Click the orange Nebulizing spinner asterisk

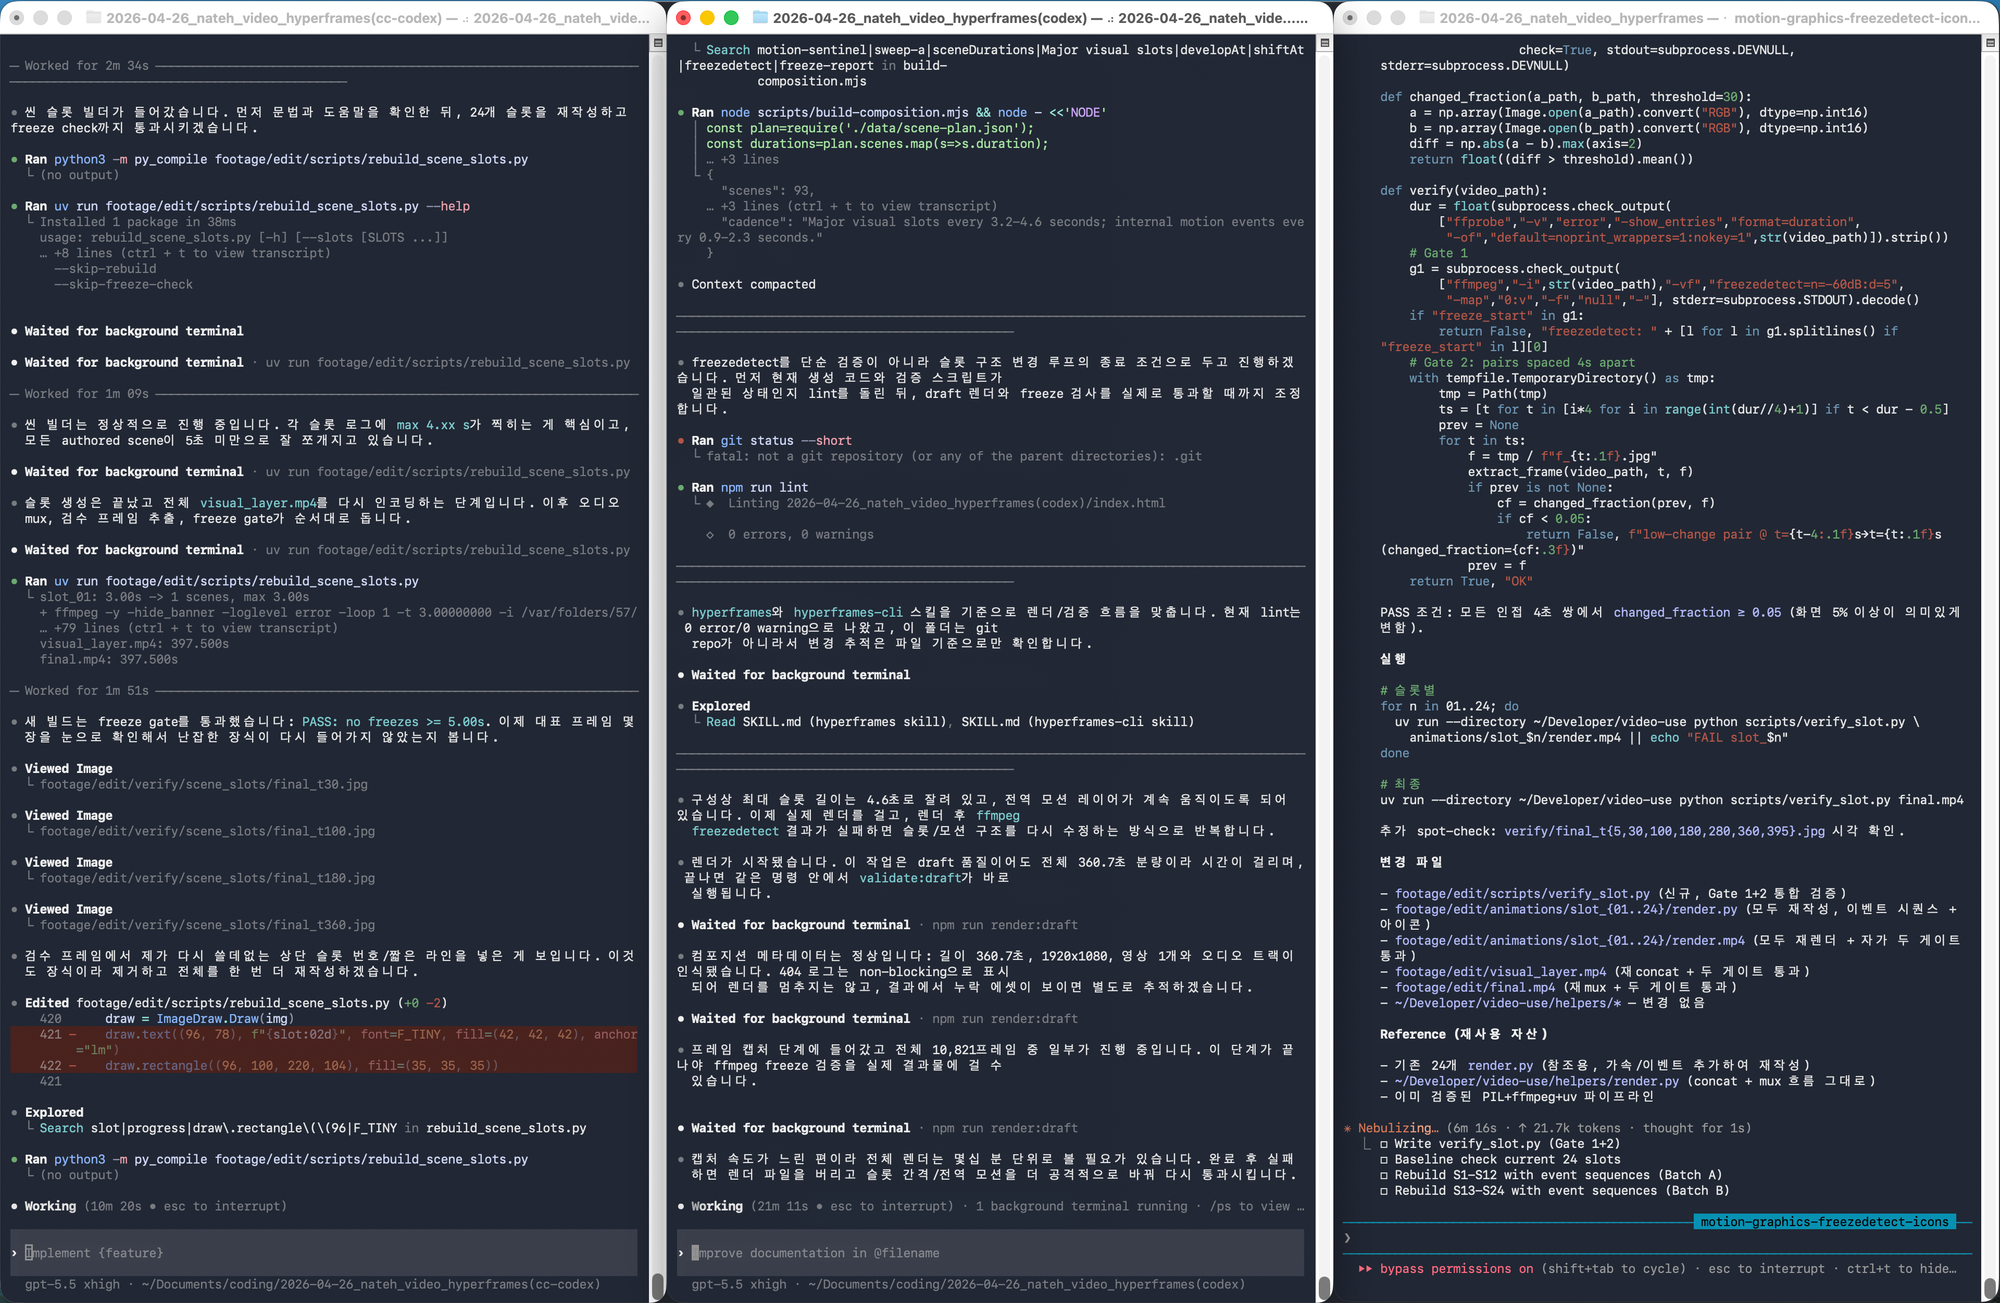pyautogui.click(x=1348, y=1128)
